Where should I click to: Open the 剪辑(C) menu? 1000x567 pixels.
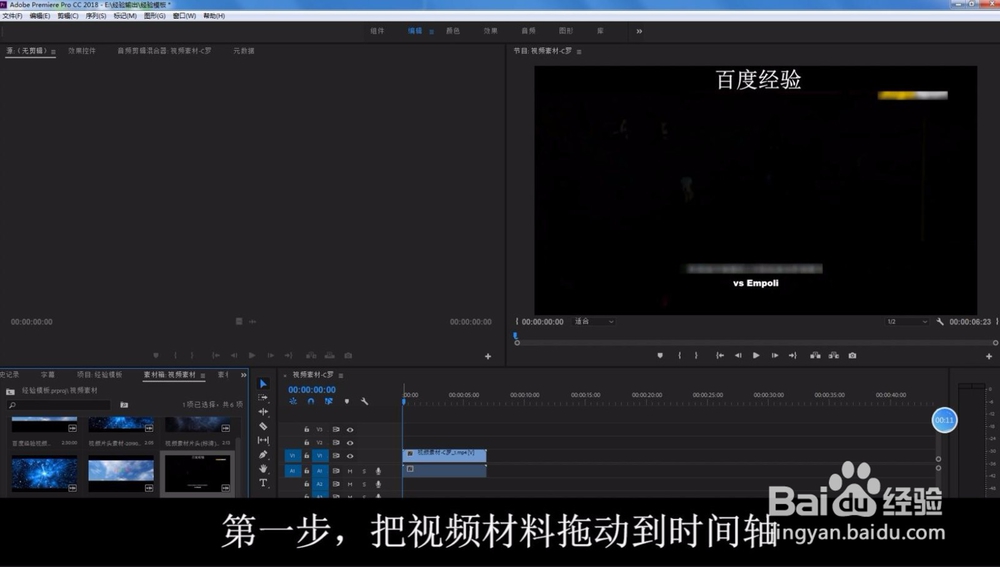(68, 16)
